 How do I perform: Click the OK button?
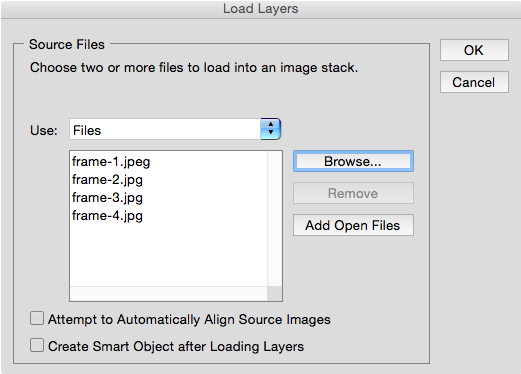tap(474, 50)
